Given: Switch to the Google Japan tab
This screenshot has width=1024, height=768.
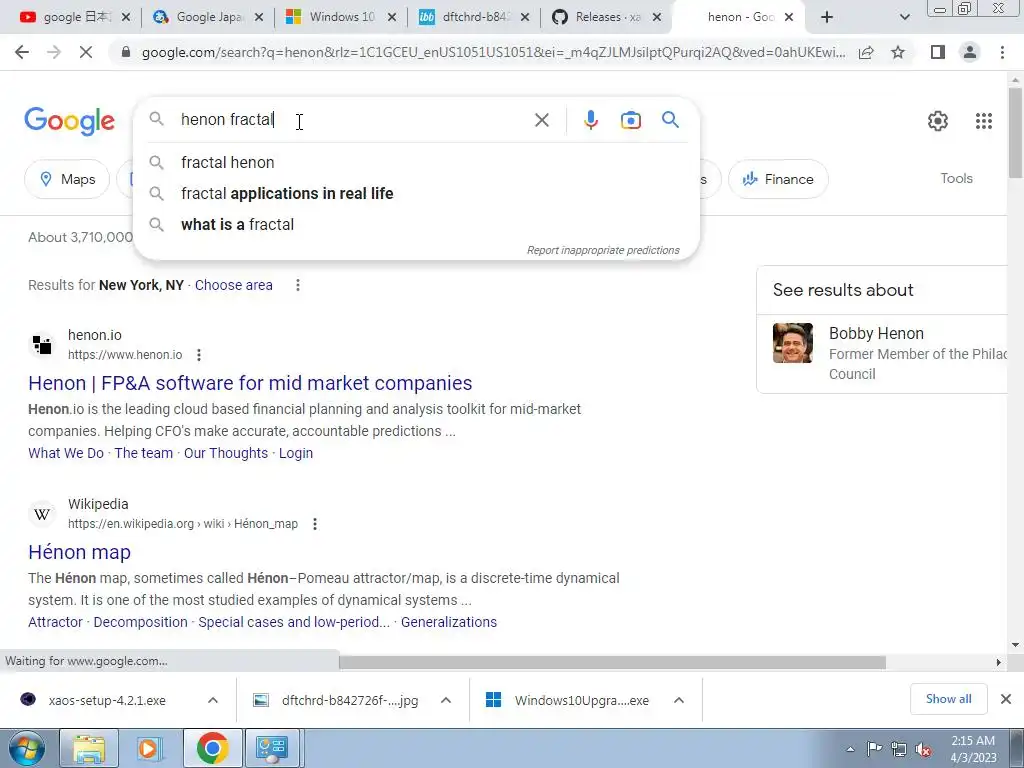Looking at the screenshot, I should click(x=208, y=17).
